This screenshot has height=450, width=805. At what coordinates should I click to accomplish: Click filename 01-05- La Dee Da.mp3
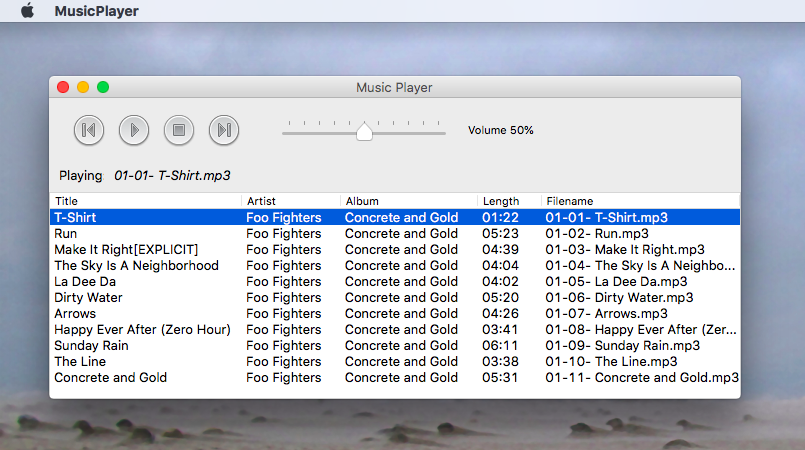(x=616, y=281)
